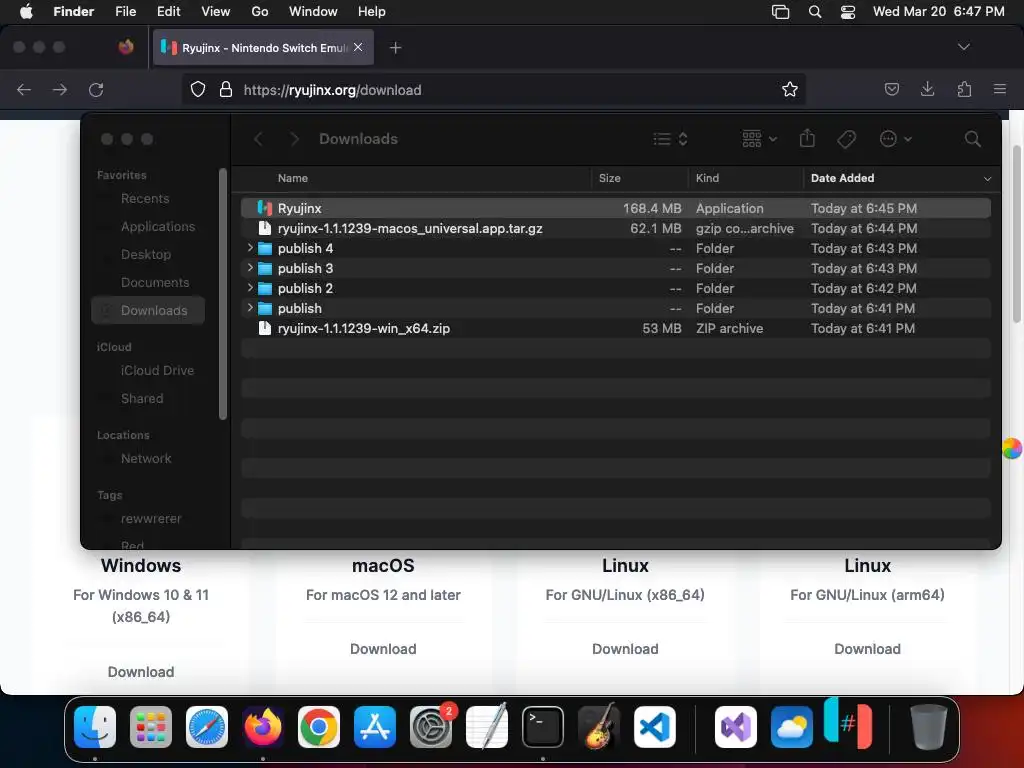Select ryujinx-1.1.1239-win_x64.zip file
The height and width of the screenshot is (768, 1024).
pyautogui.click(x=616, y=328)
